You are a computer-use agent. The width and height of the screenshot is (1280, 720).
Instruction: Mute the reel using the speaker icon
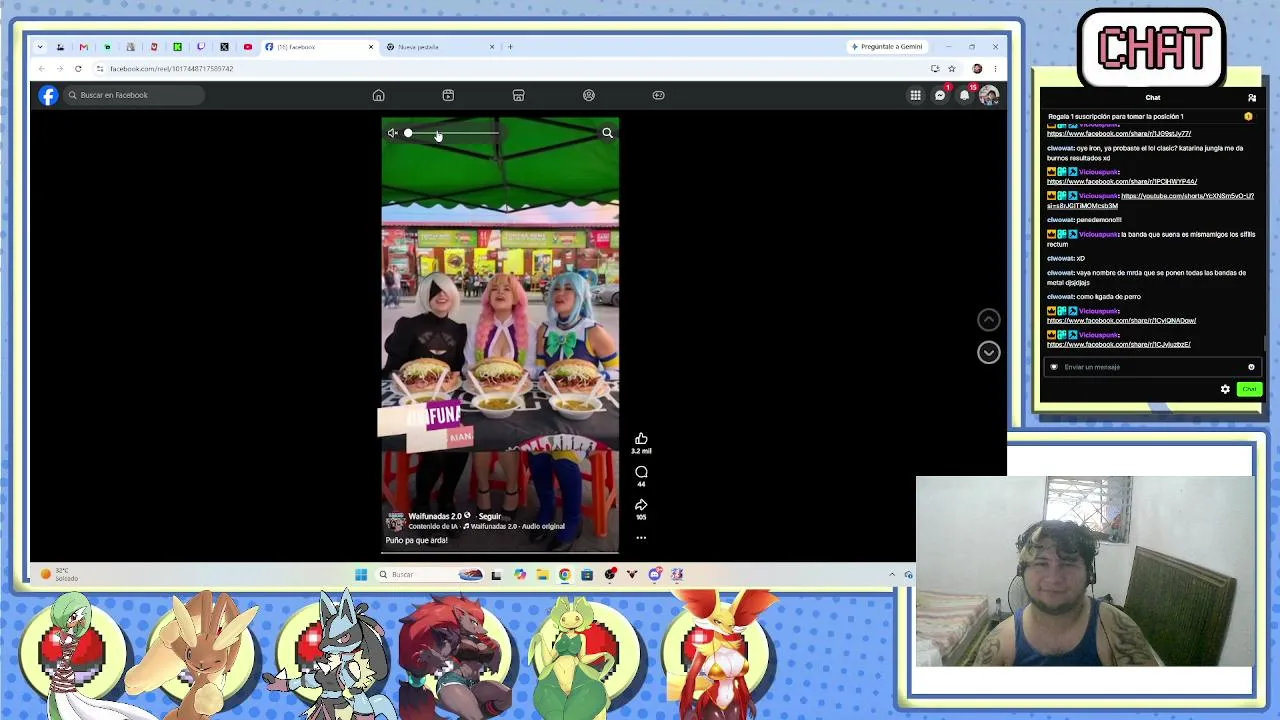pos(393,133)
